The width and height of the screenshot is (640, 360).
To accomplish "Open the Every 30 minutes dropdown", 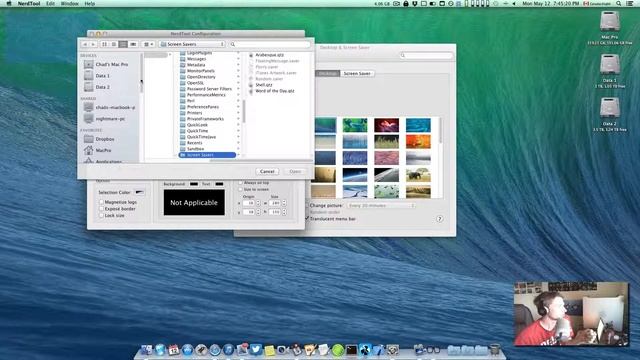I will 381,206.
